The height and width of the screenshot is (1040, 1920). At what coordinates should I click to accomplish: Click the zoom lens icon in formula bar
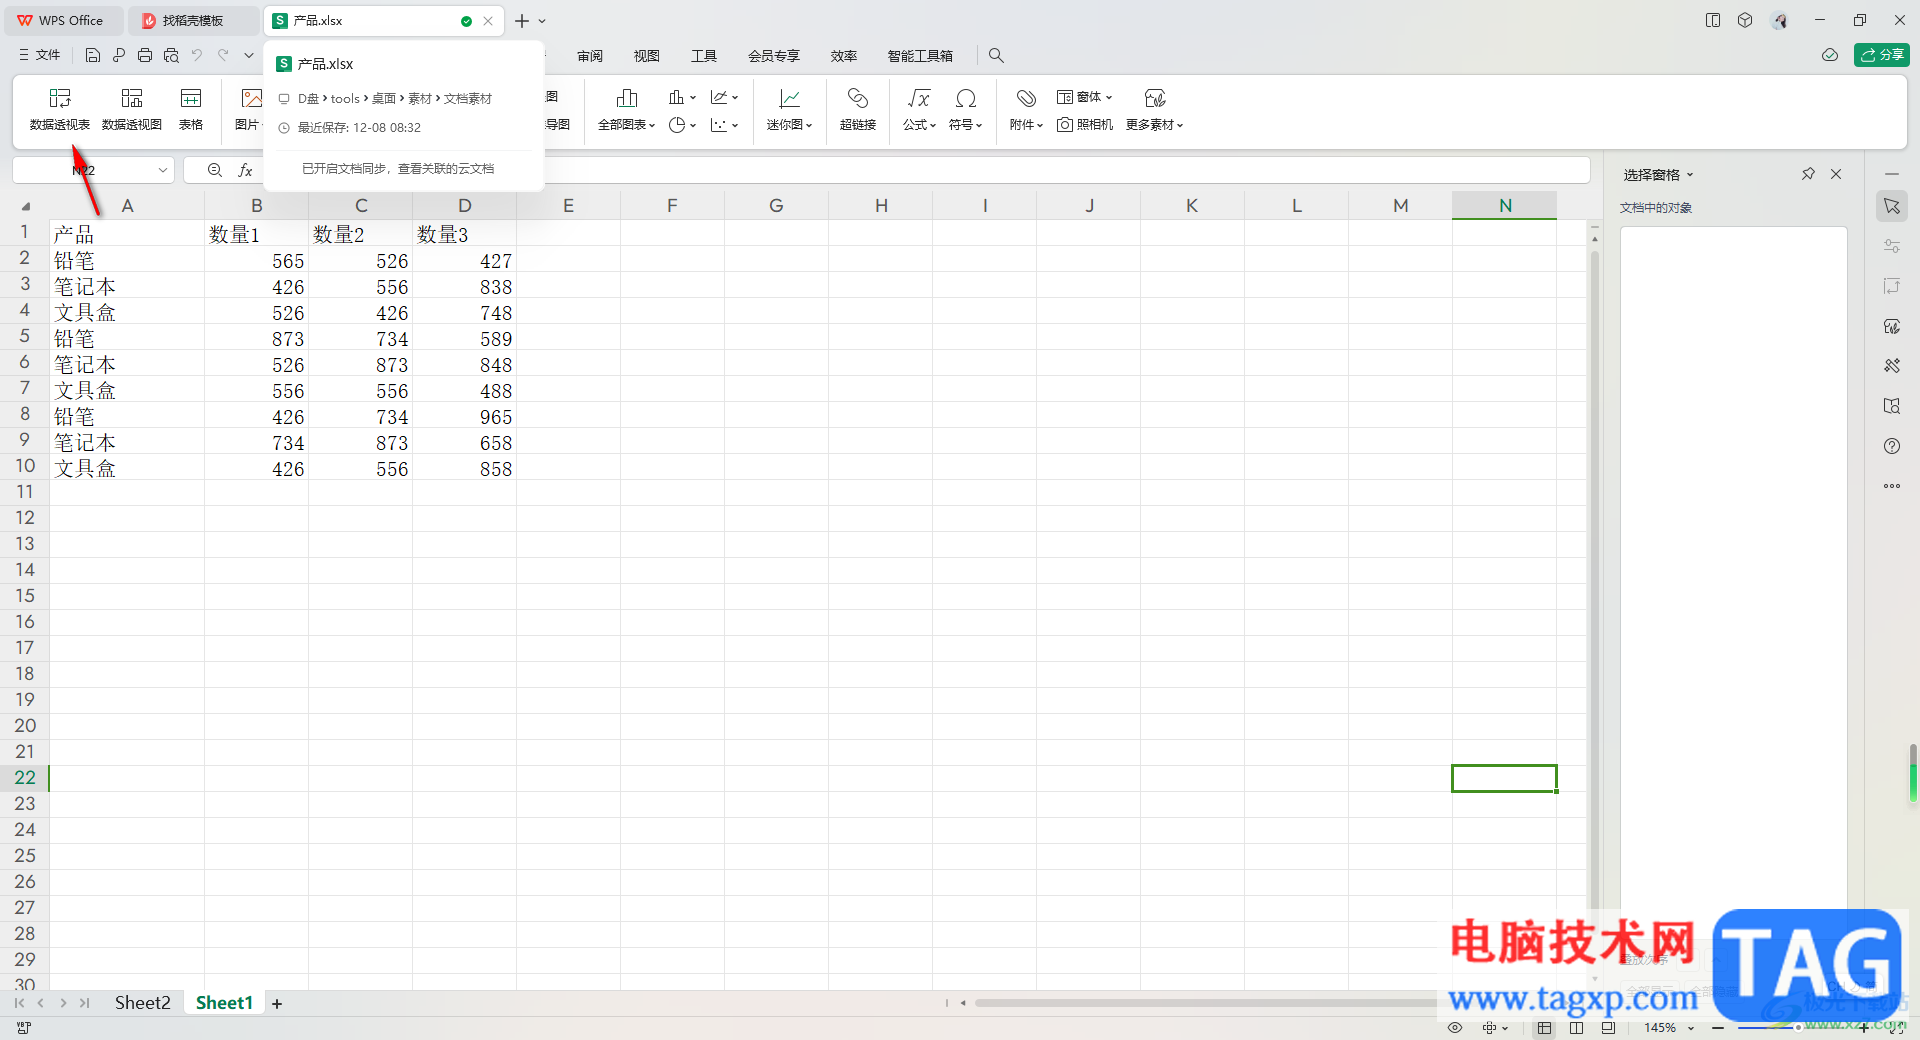click(x=215, y=170)
